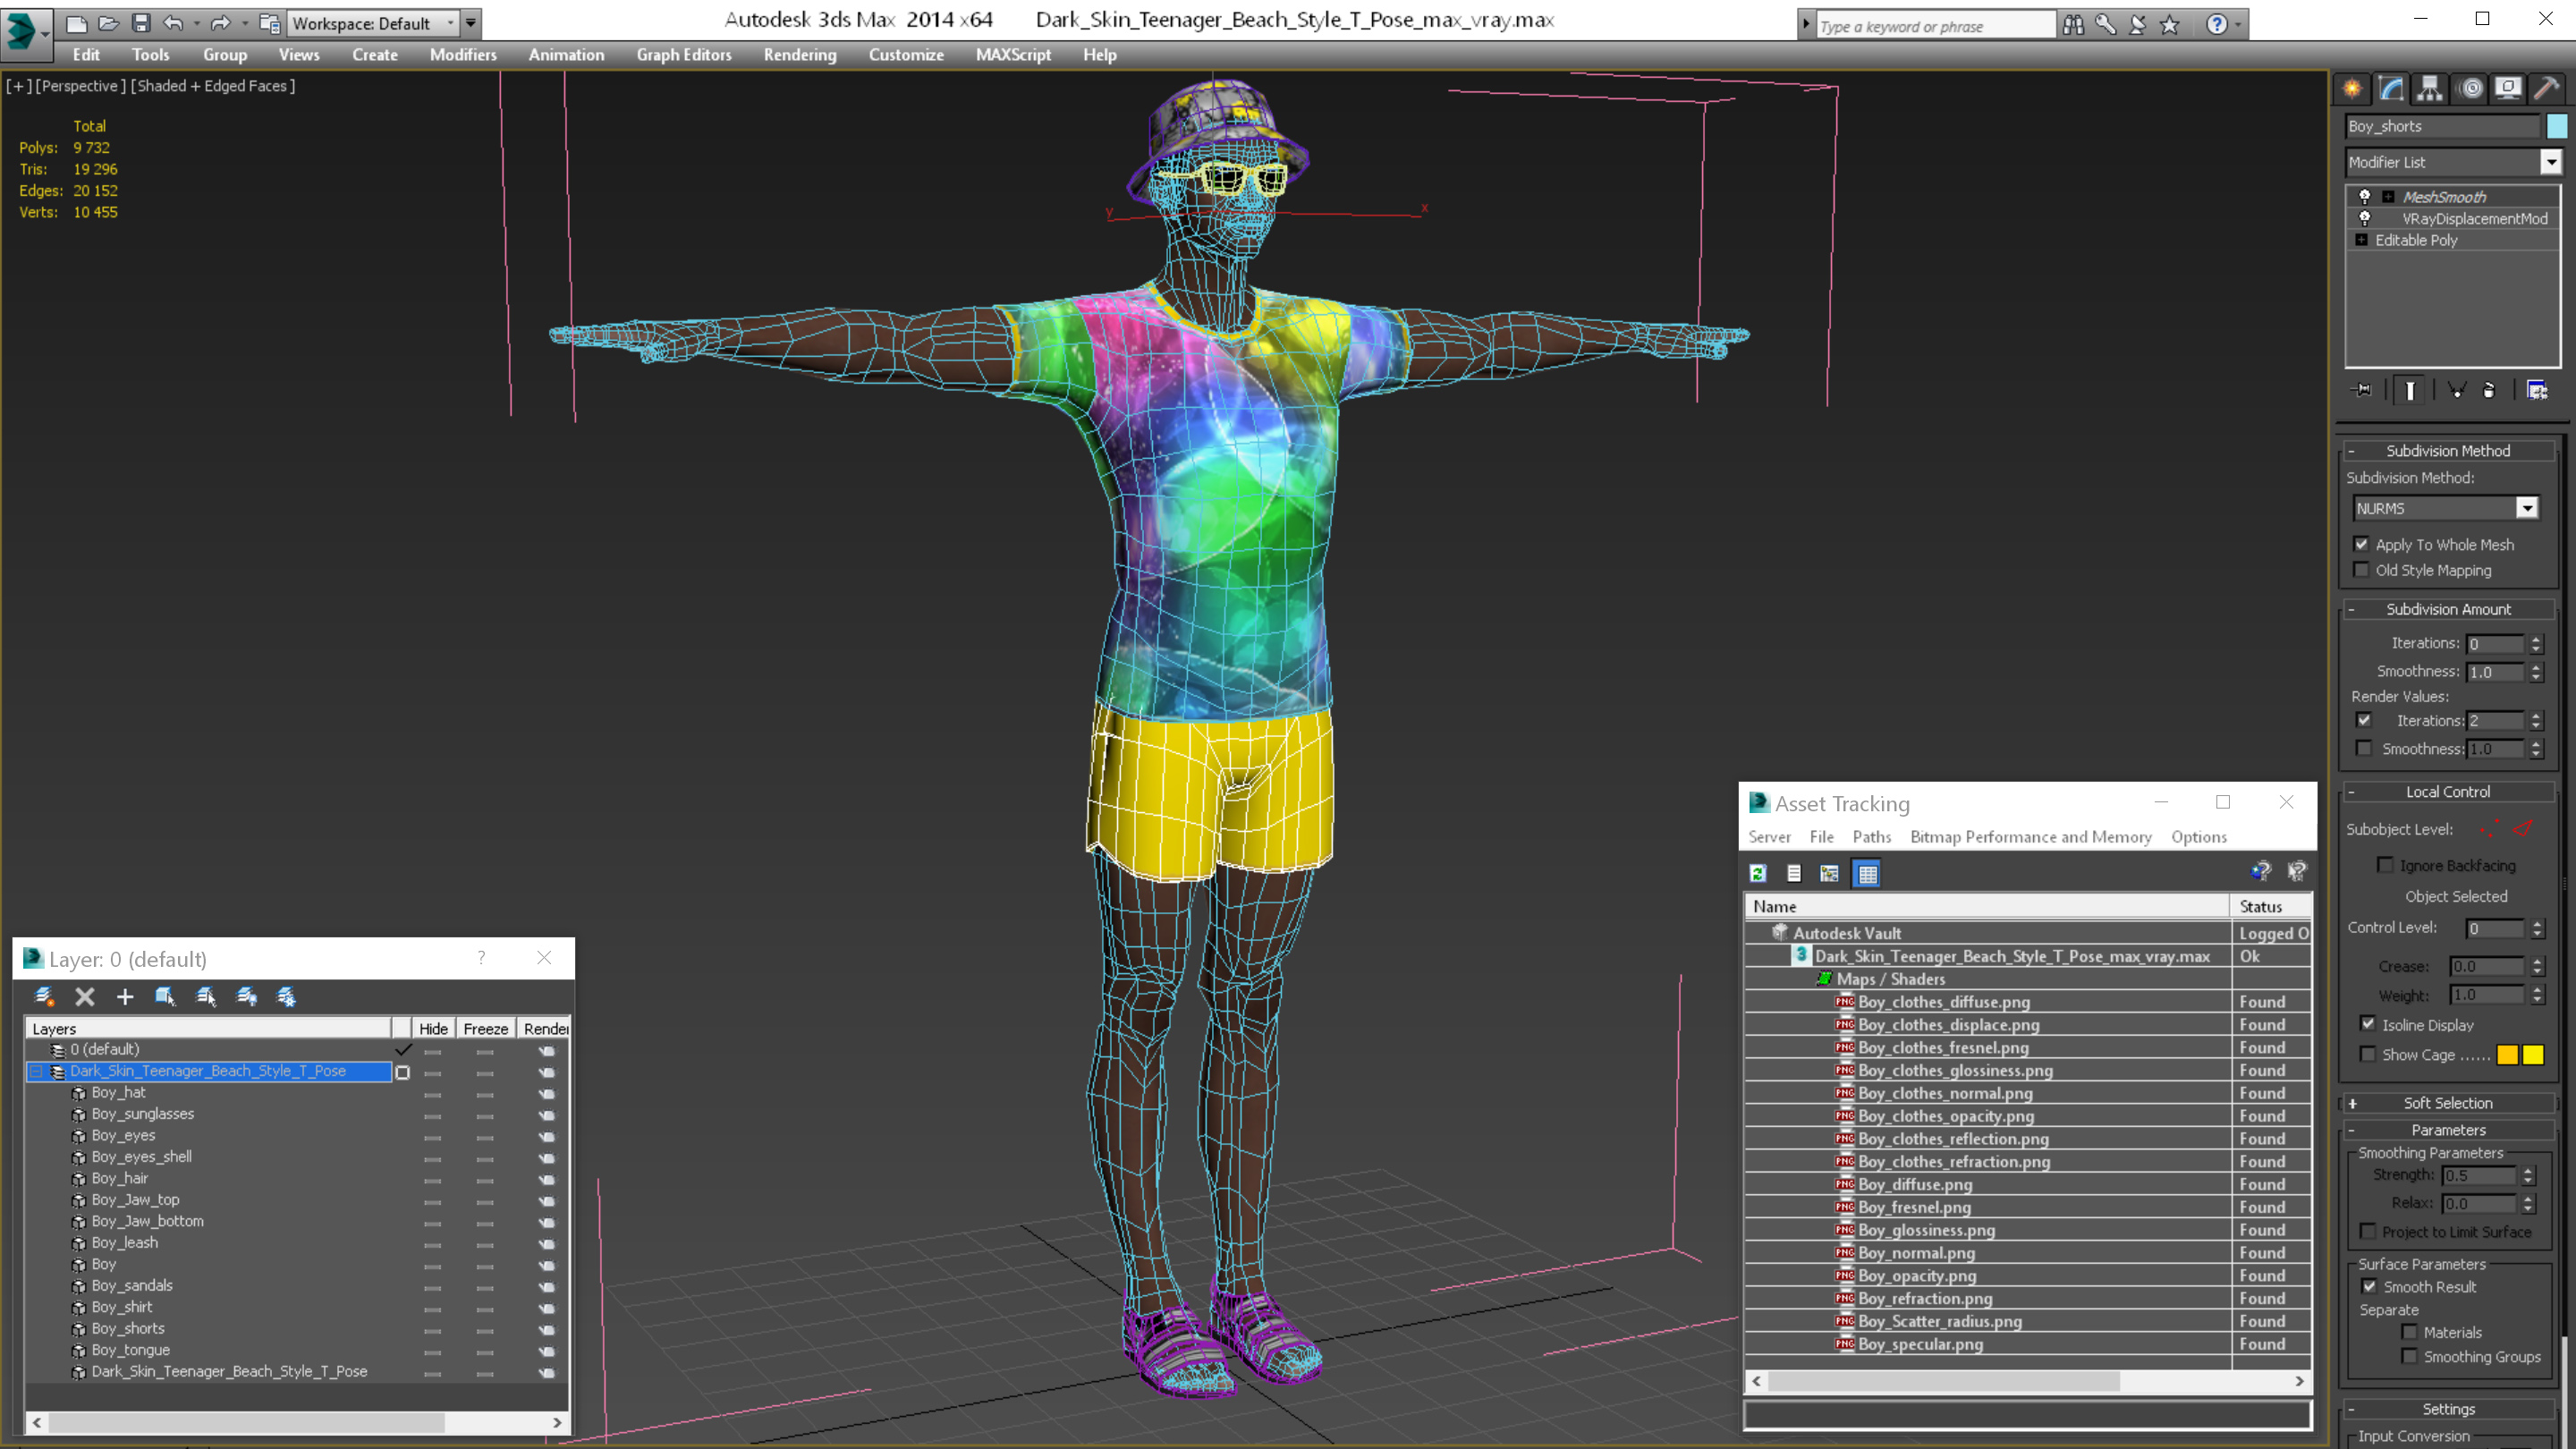Click the Undo arrow icon
This screenshot has height=1449, width=2576.
point(173,23)
